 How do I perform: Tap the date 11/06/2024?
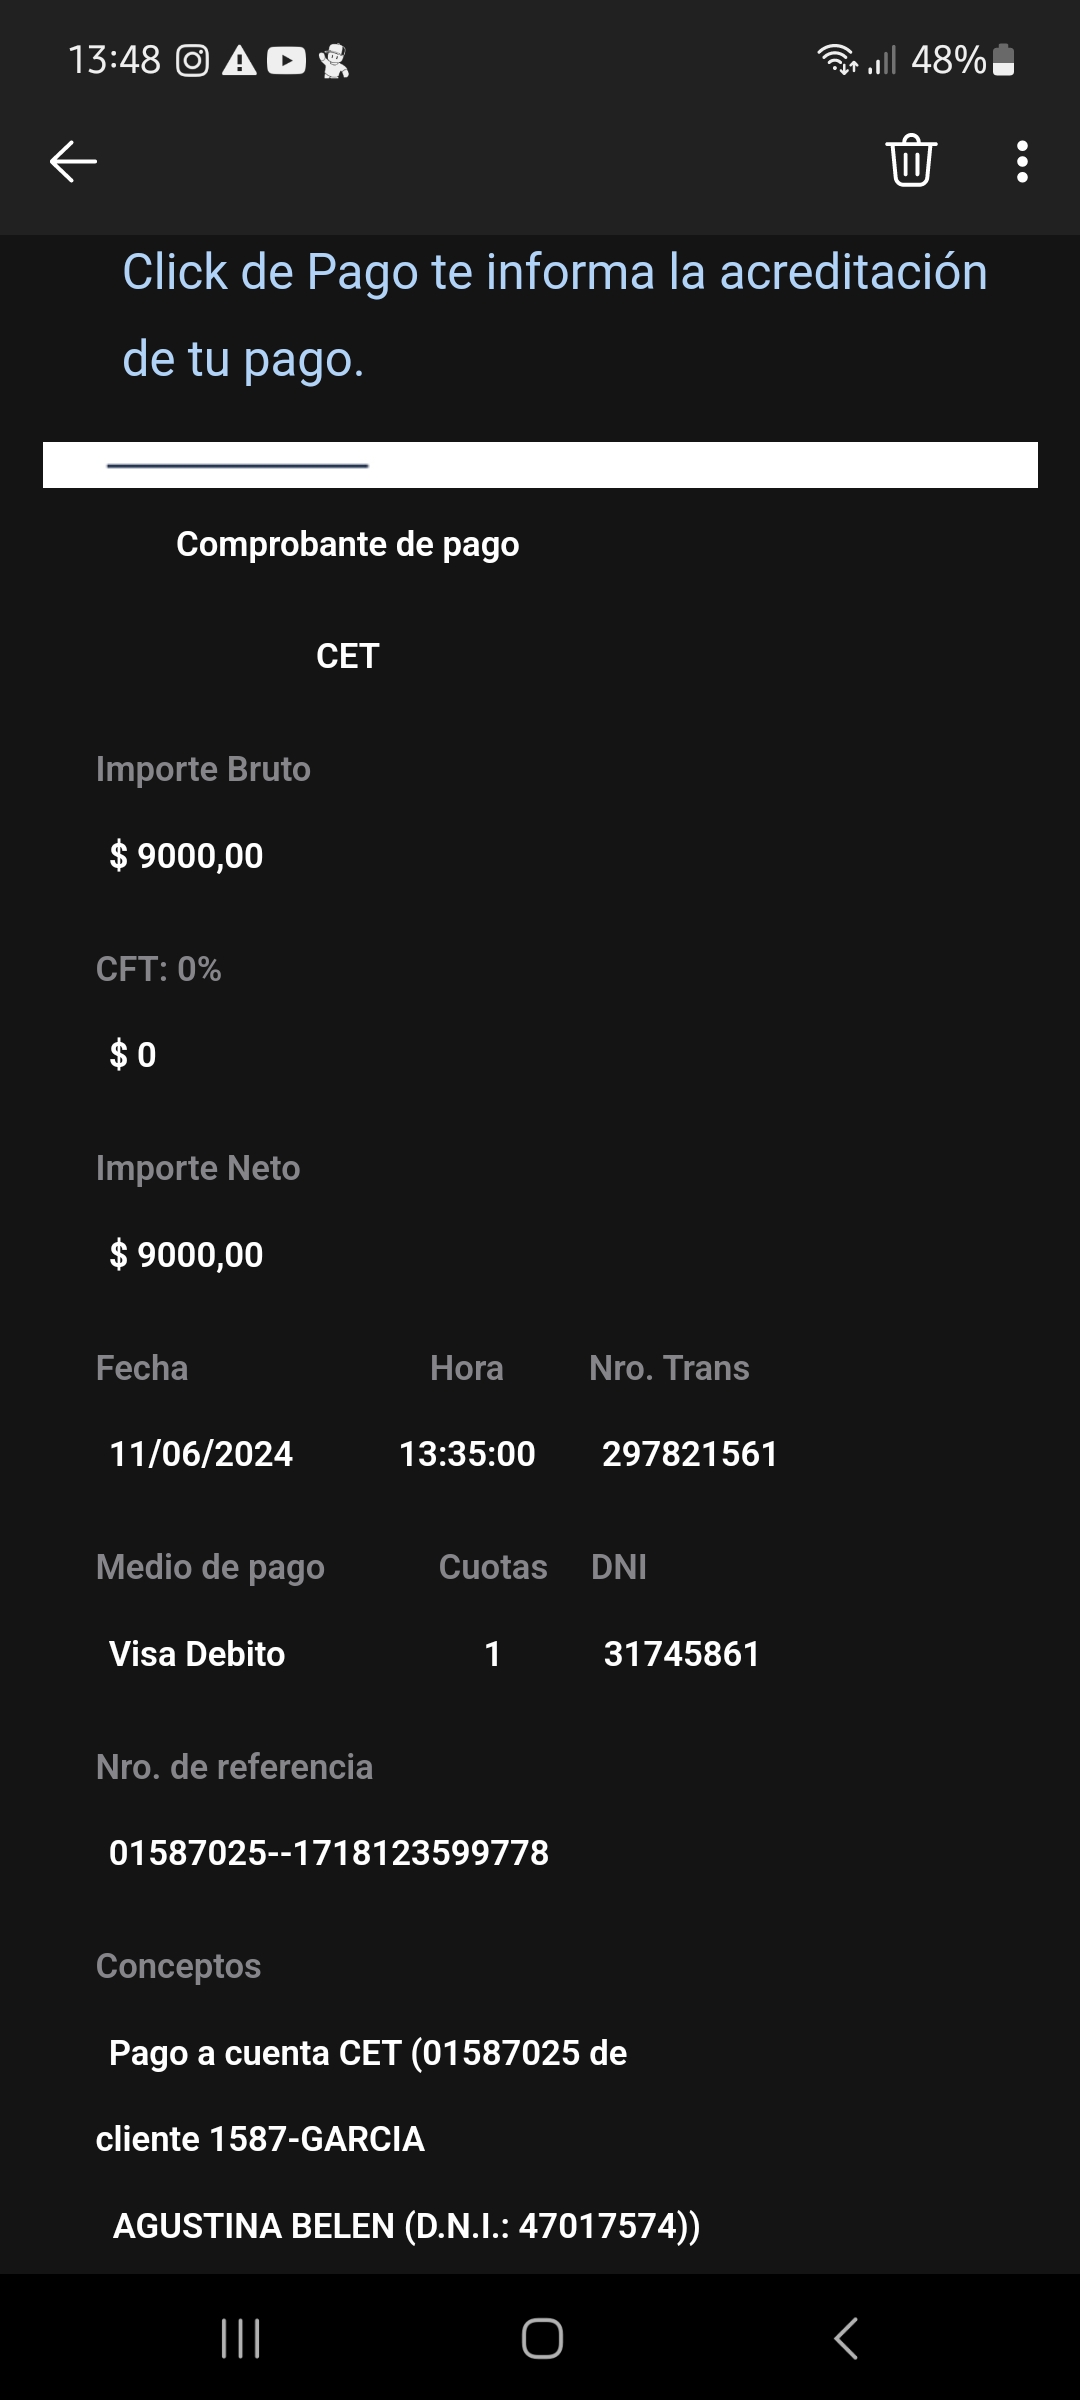click(x=201, y=1454)
